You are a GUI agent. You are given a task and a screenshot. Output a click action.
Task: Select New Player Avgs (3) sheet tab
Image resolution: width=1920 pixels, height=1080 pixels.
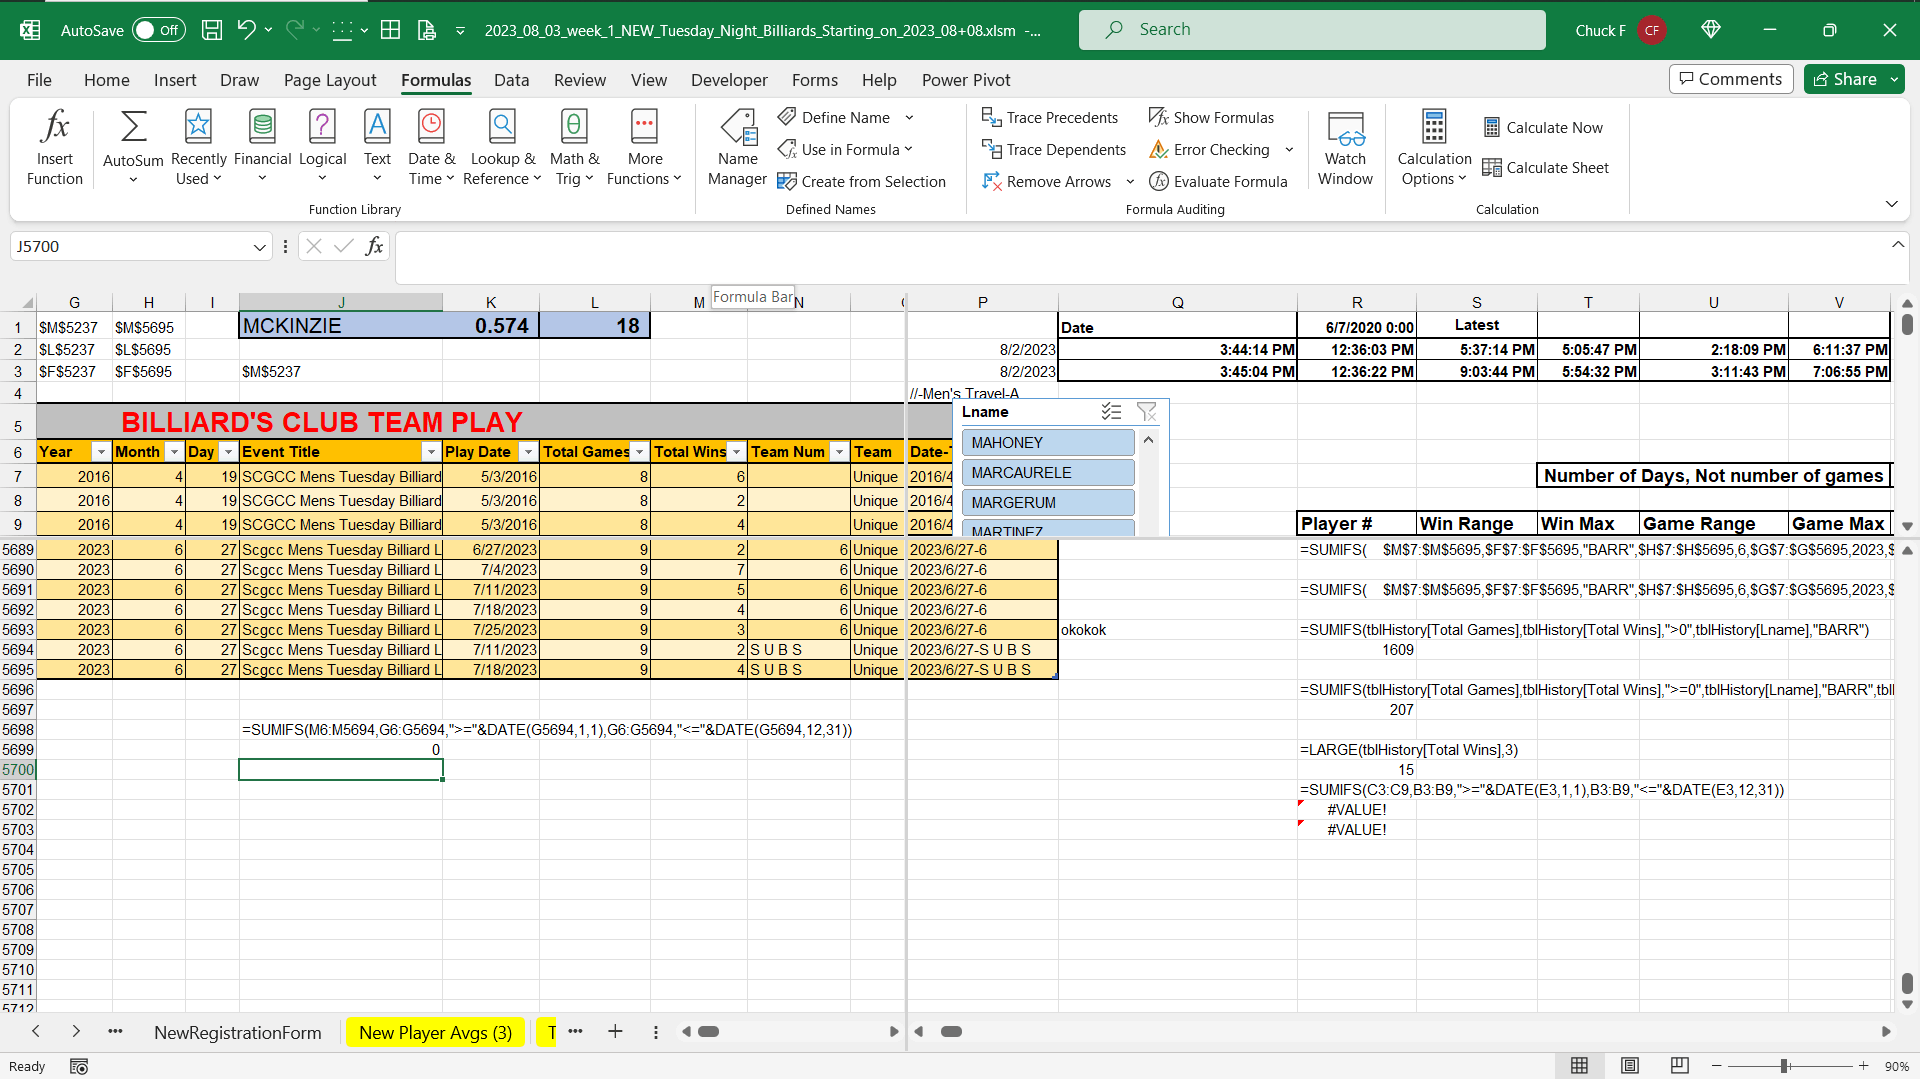[435, 1032]
